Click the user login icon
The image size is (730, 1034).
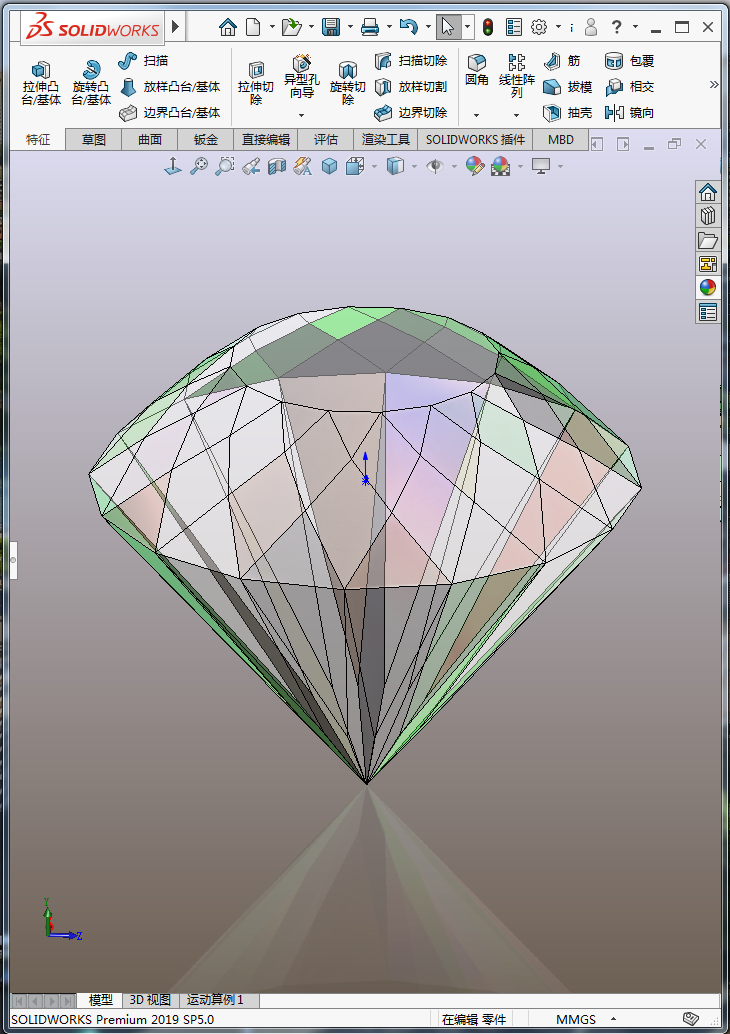click(x=592, y=27)
